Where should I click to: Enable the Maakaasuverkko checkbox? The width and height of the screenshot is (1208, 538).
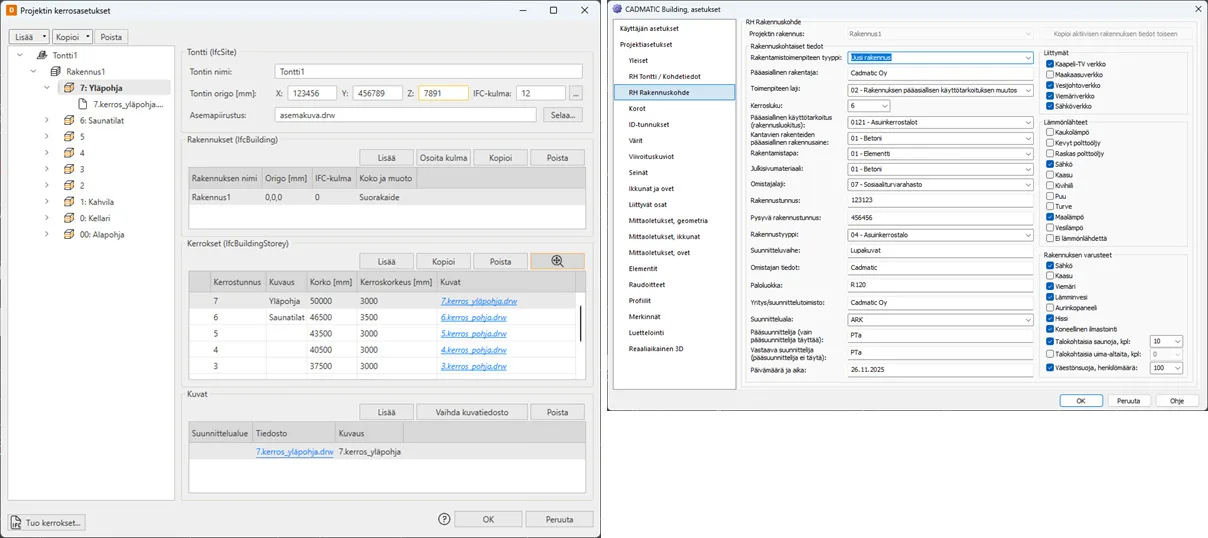(1049, 74)
